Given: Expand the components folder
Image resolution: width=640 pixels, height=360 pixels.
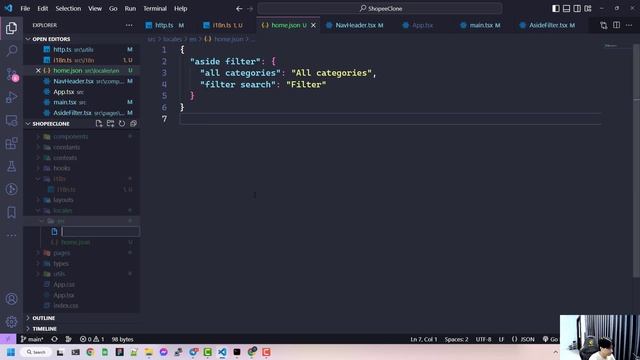Looking at the screenshot, I should [x=82, y=137].
